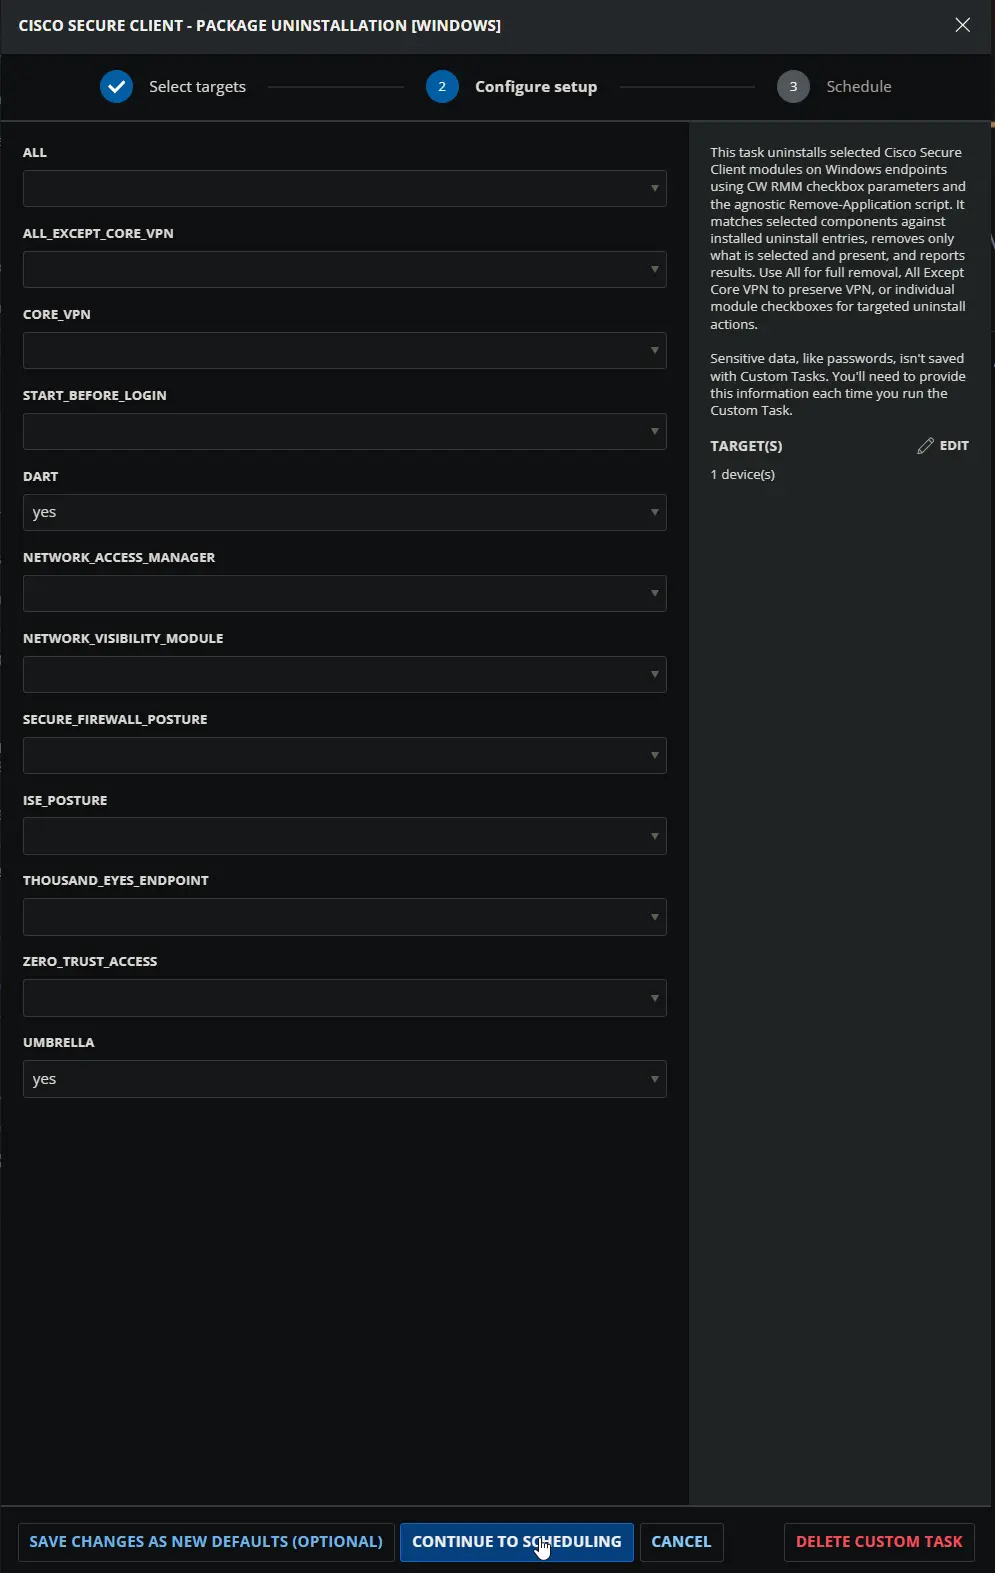Click the pencil icon next to EDIT
This screenshot has height=1573, width=995.
[925, 445]
